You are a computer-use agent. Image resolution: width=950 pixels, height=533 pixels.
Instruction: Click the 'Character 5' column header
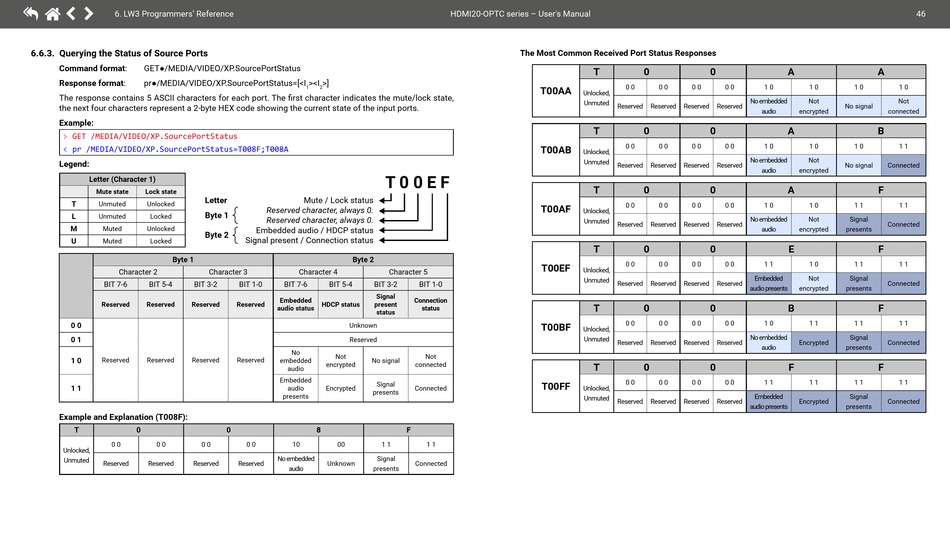click(x=408, y=272)
